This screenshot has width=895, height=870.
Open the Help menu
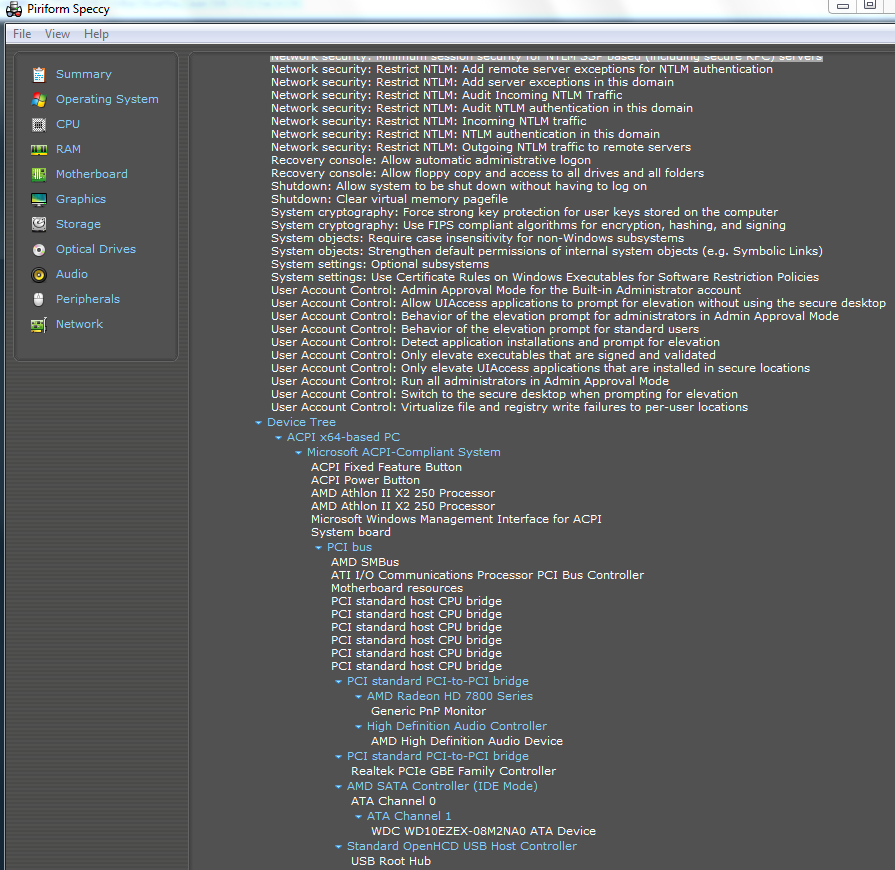coord(96,34)
